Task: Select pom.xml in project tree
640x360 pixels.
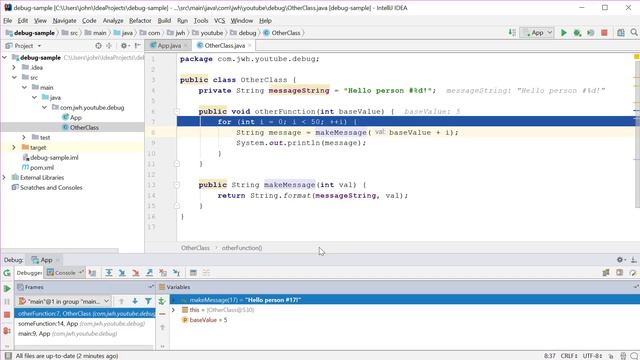Action: click(x=42, y=167)
